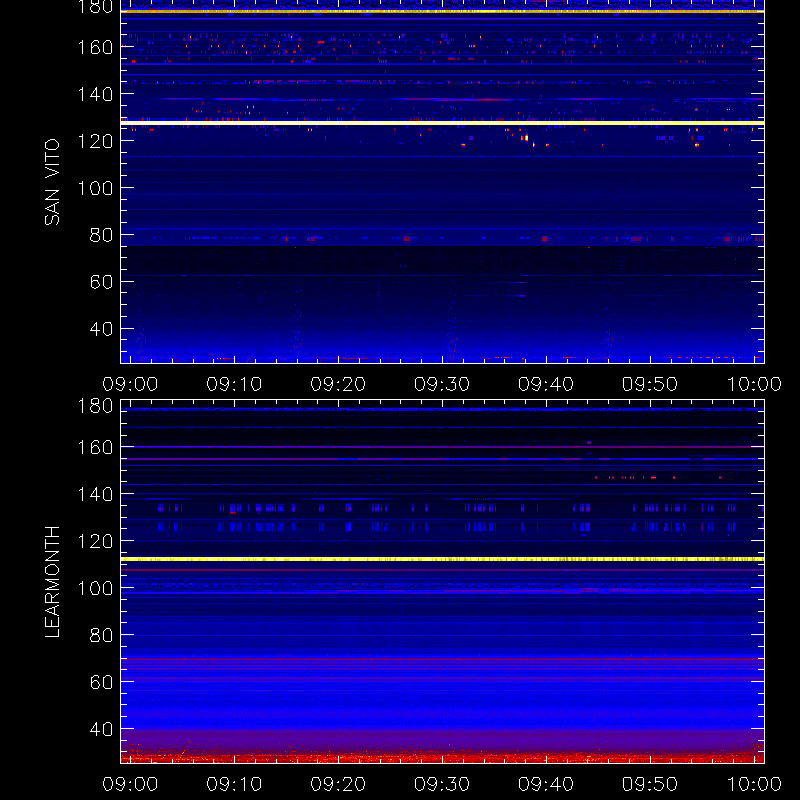
Task: Choose the 120 frequency label on Learmonth axis
Action: 95,541
